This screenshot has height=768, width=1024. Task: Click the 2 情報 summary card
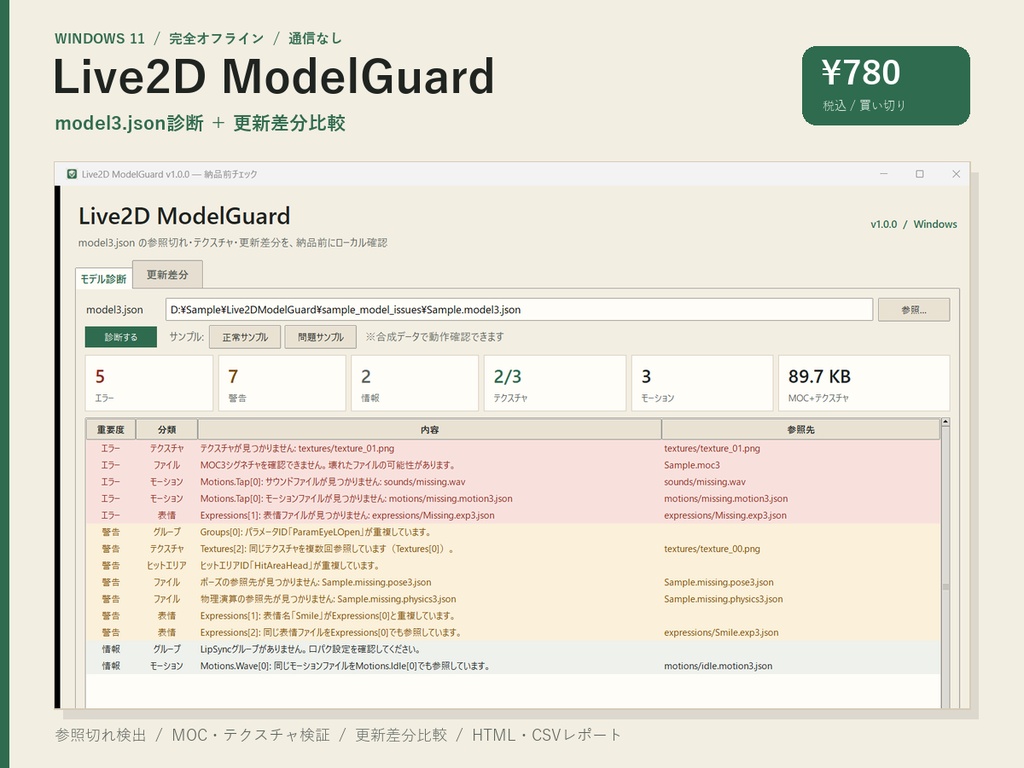415,383
